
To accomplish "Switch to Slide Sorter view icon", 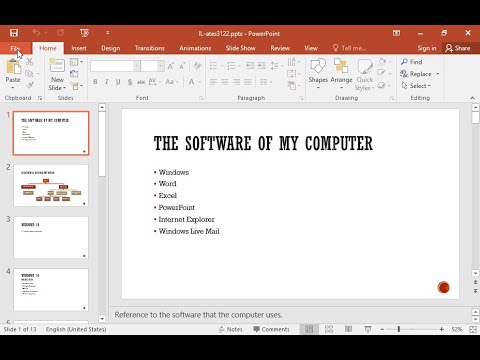I will (329, 329).
